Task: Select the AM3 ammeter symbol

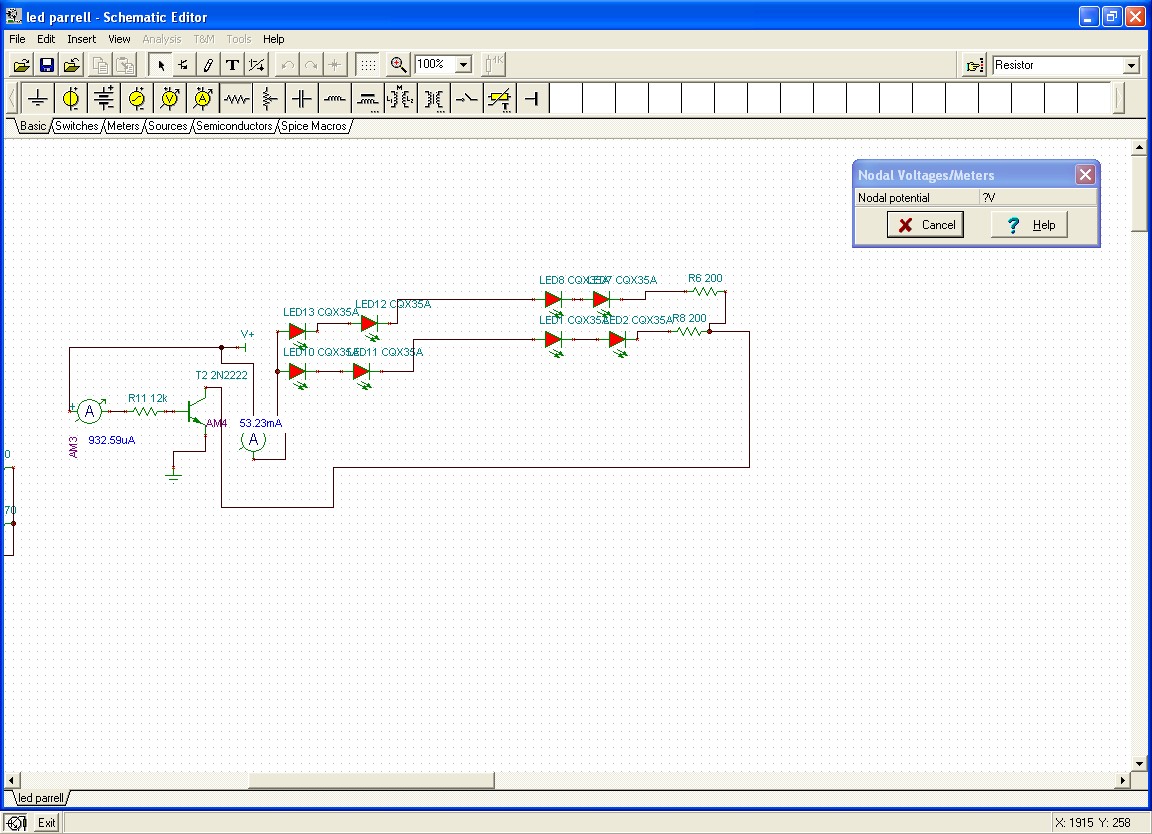Action: point(90,411)
